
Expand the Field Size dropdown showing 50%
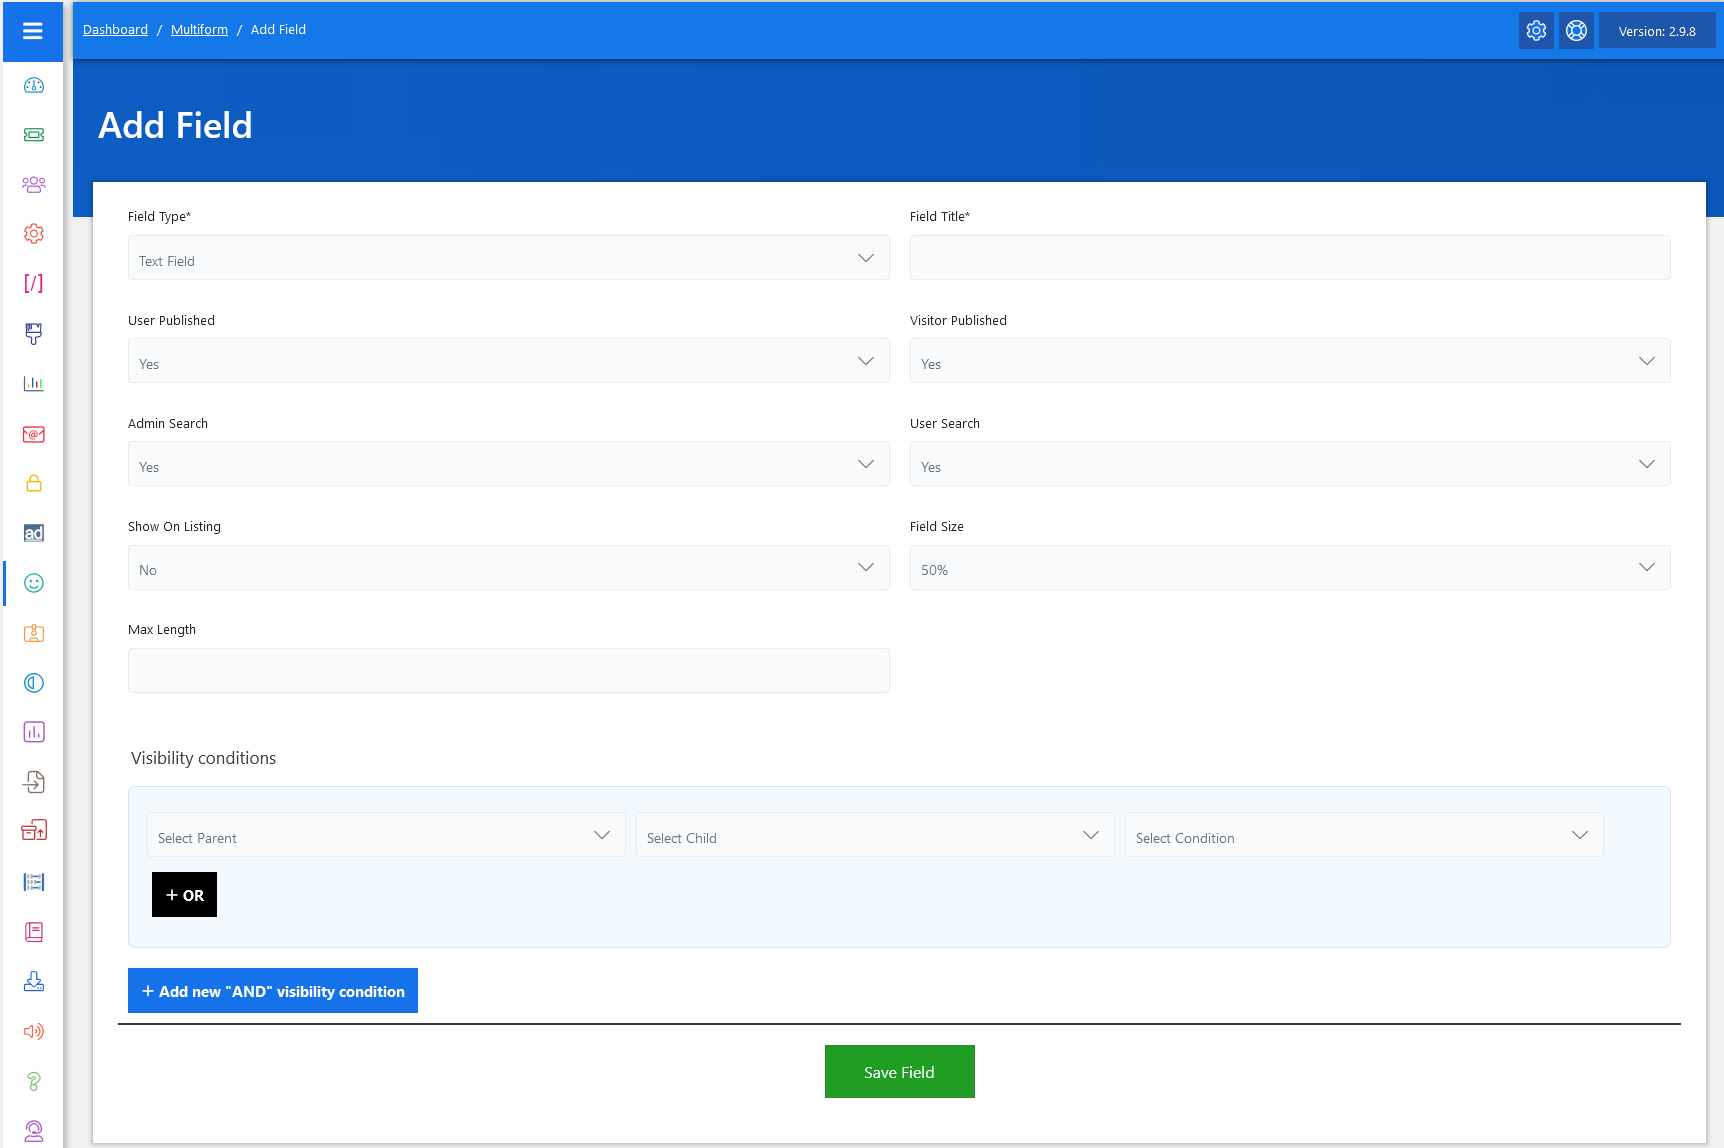(1289, 568)
